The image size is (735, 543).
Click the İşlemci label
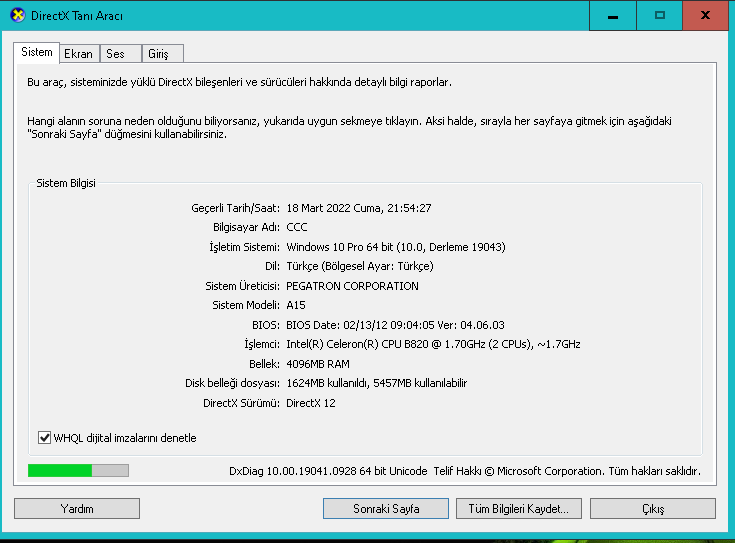point(262,344)
